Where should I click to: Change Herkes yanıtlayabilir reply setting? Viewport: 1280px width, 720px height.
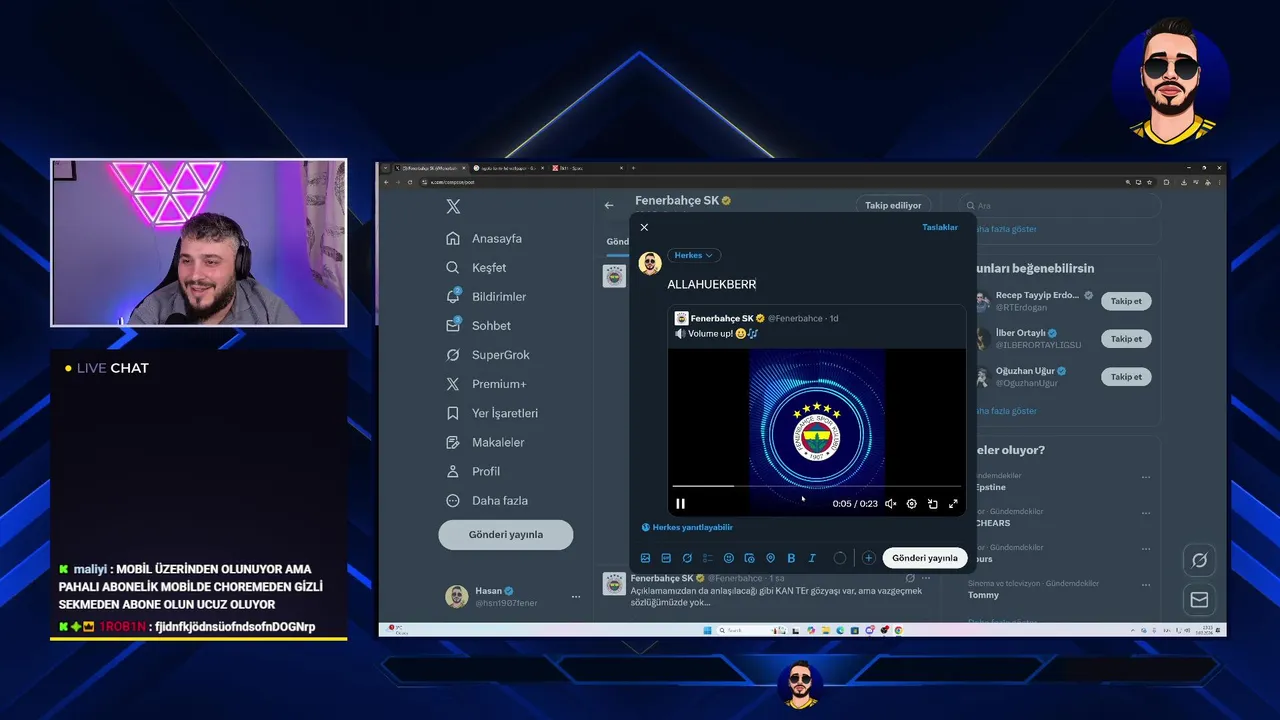click(x=687, y=527)
